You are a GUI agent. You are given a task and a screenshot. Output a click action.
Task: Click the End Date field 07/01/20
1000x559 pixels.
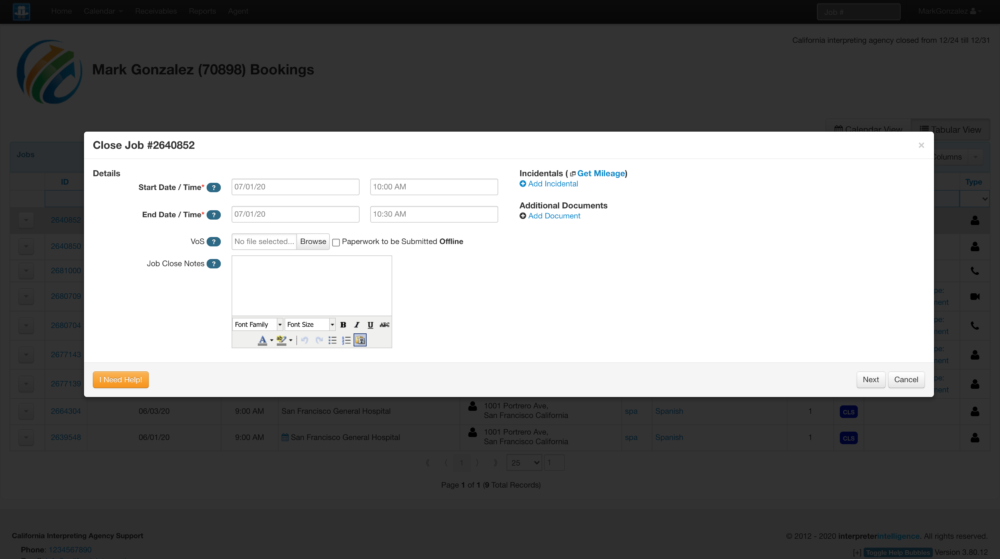pos(295,214)
